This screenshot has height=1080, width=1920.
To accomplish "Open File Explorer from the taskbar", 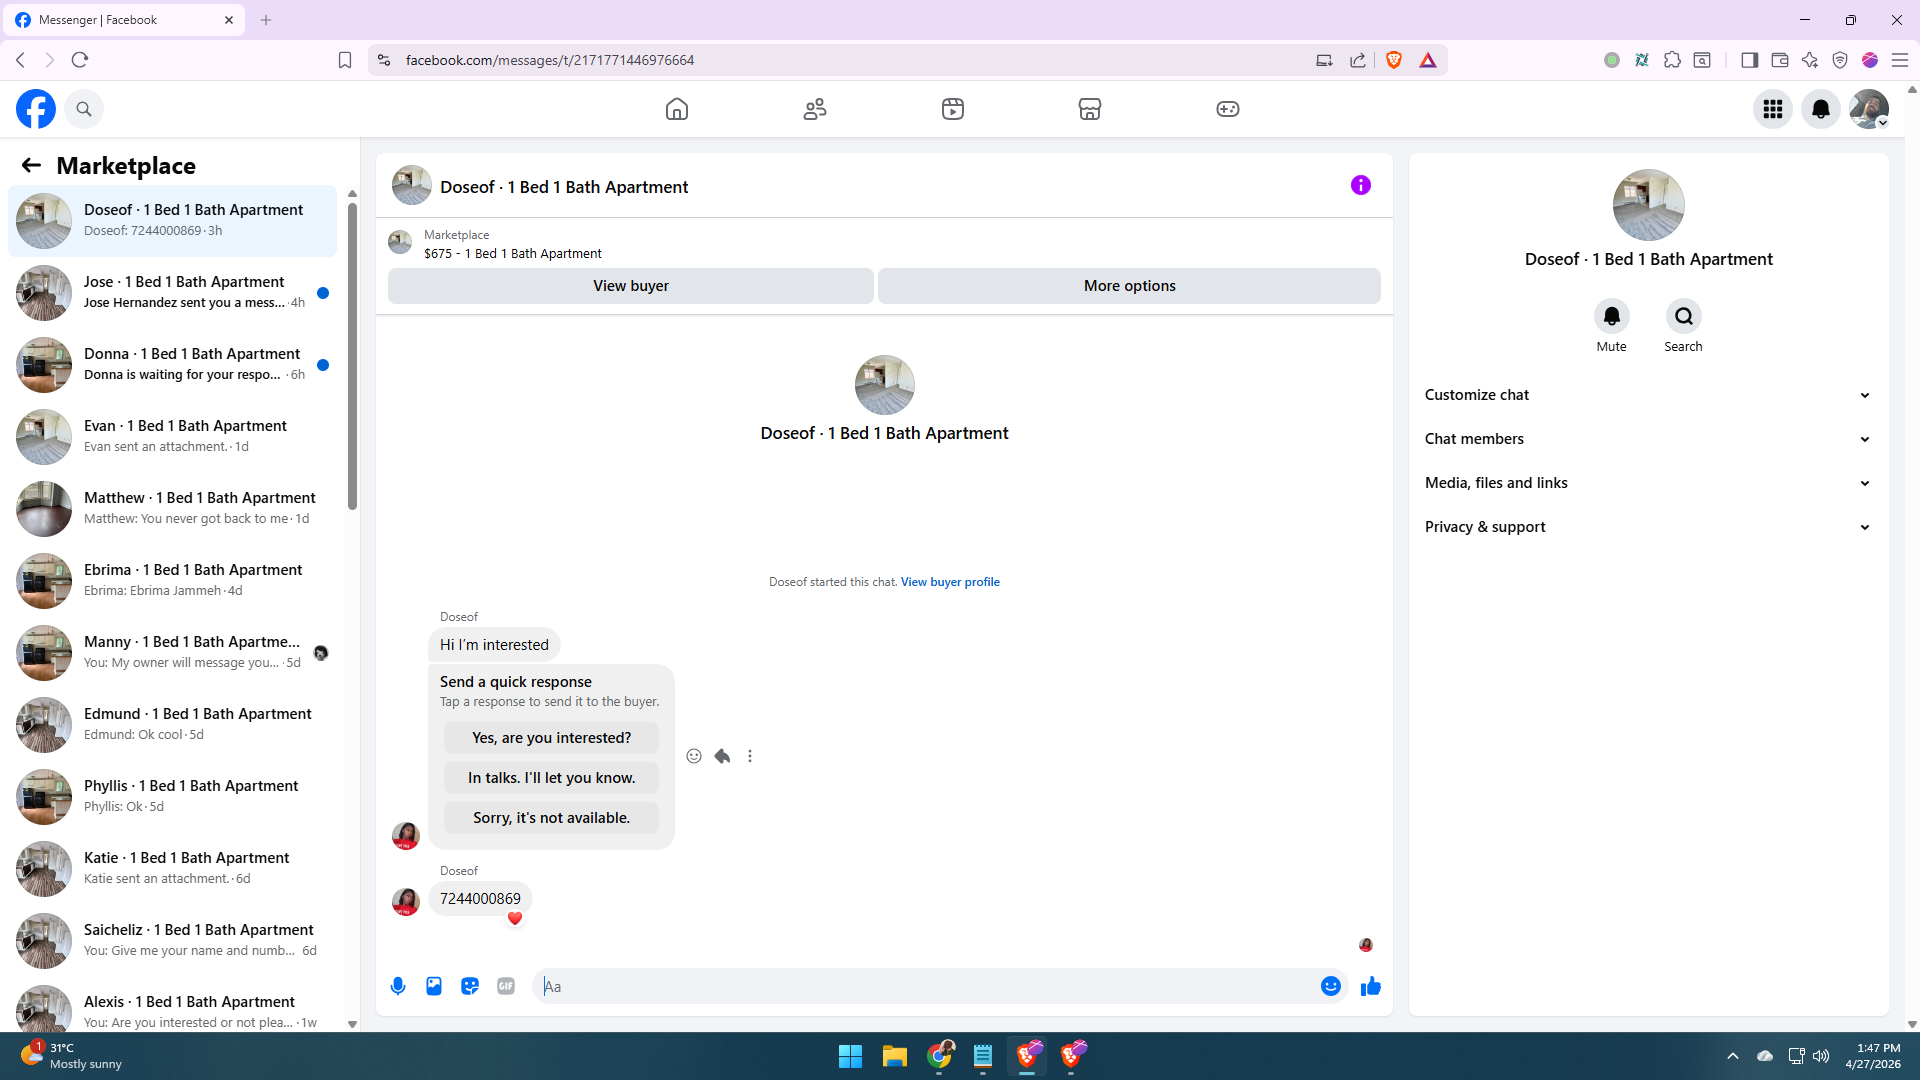I will point(895,1056).
